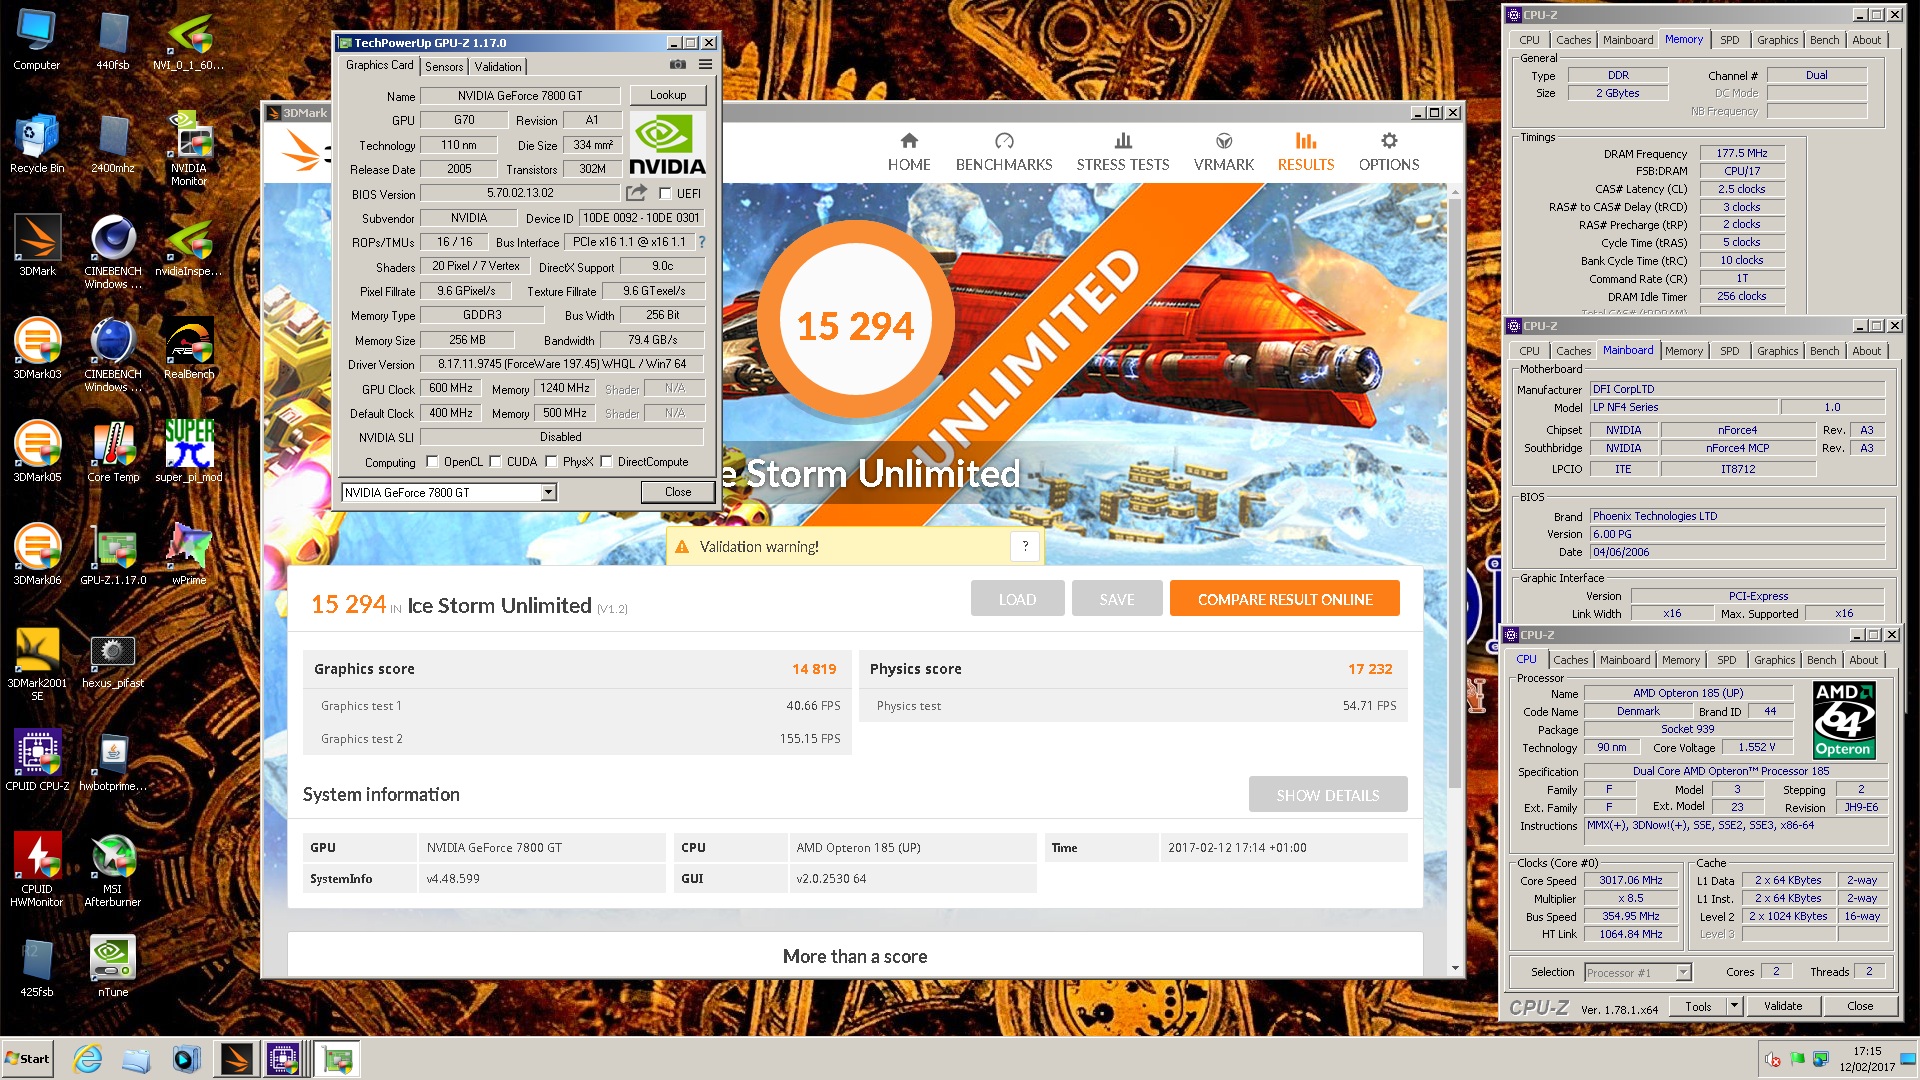The width and height of the screenshot is (1920, 1080).
Task: Launch the nTune desktop icon
Action: click(113, 966)
